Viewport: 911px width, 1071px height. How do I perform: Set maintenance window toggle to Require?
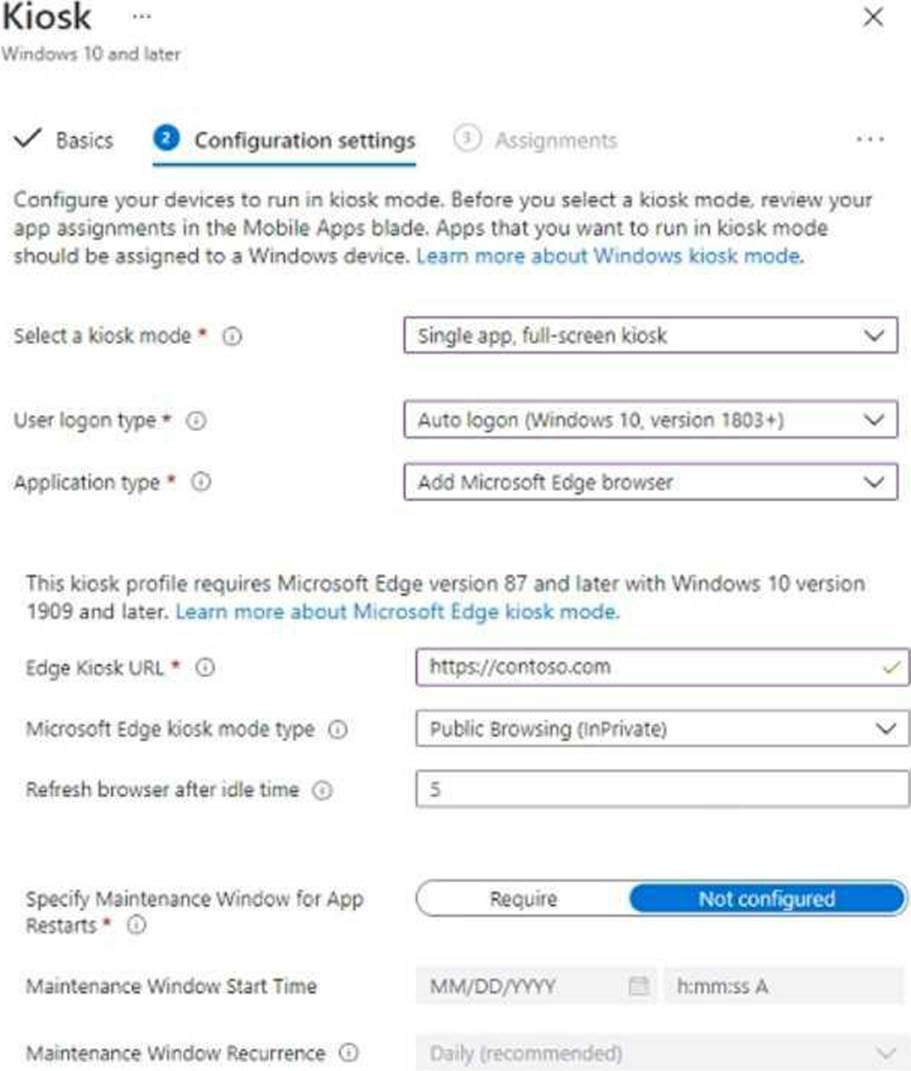tap(523, 899)
